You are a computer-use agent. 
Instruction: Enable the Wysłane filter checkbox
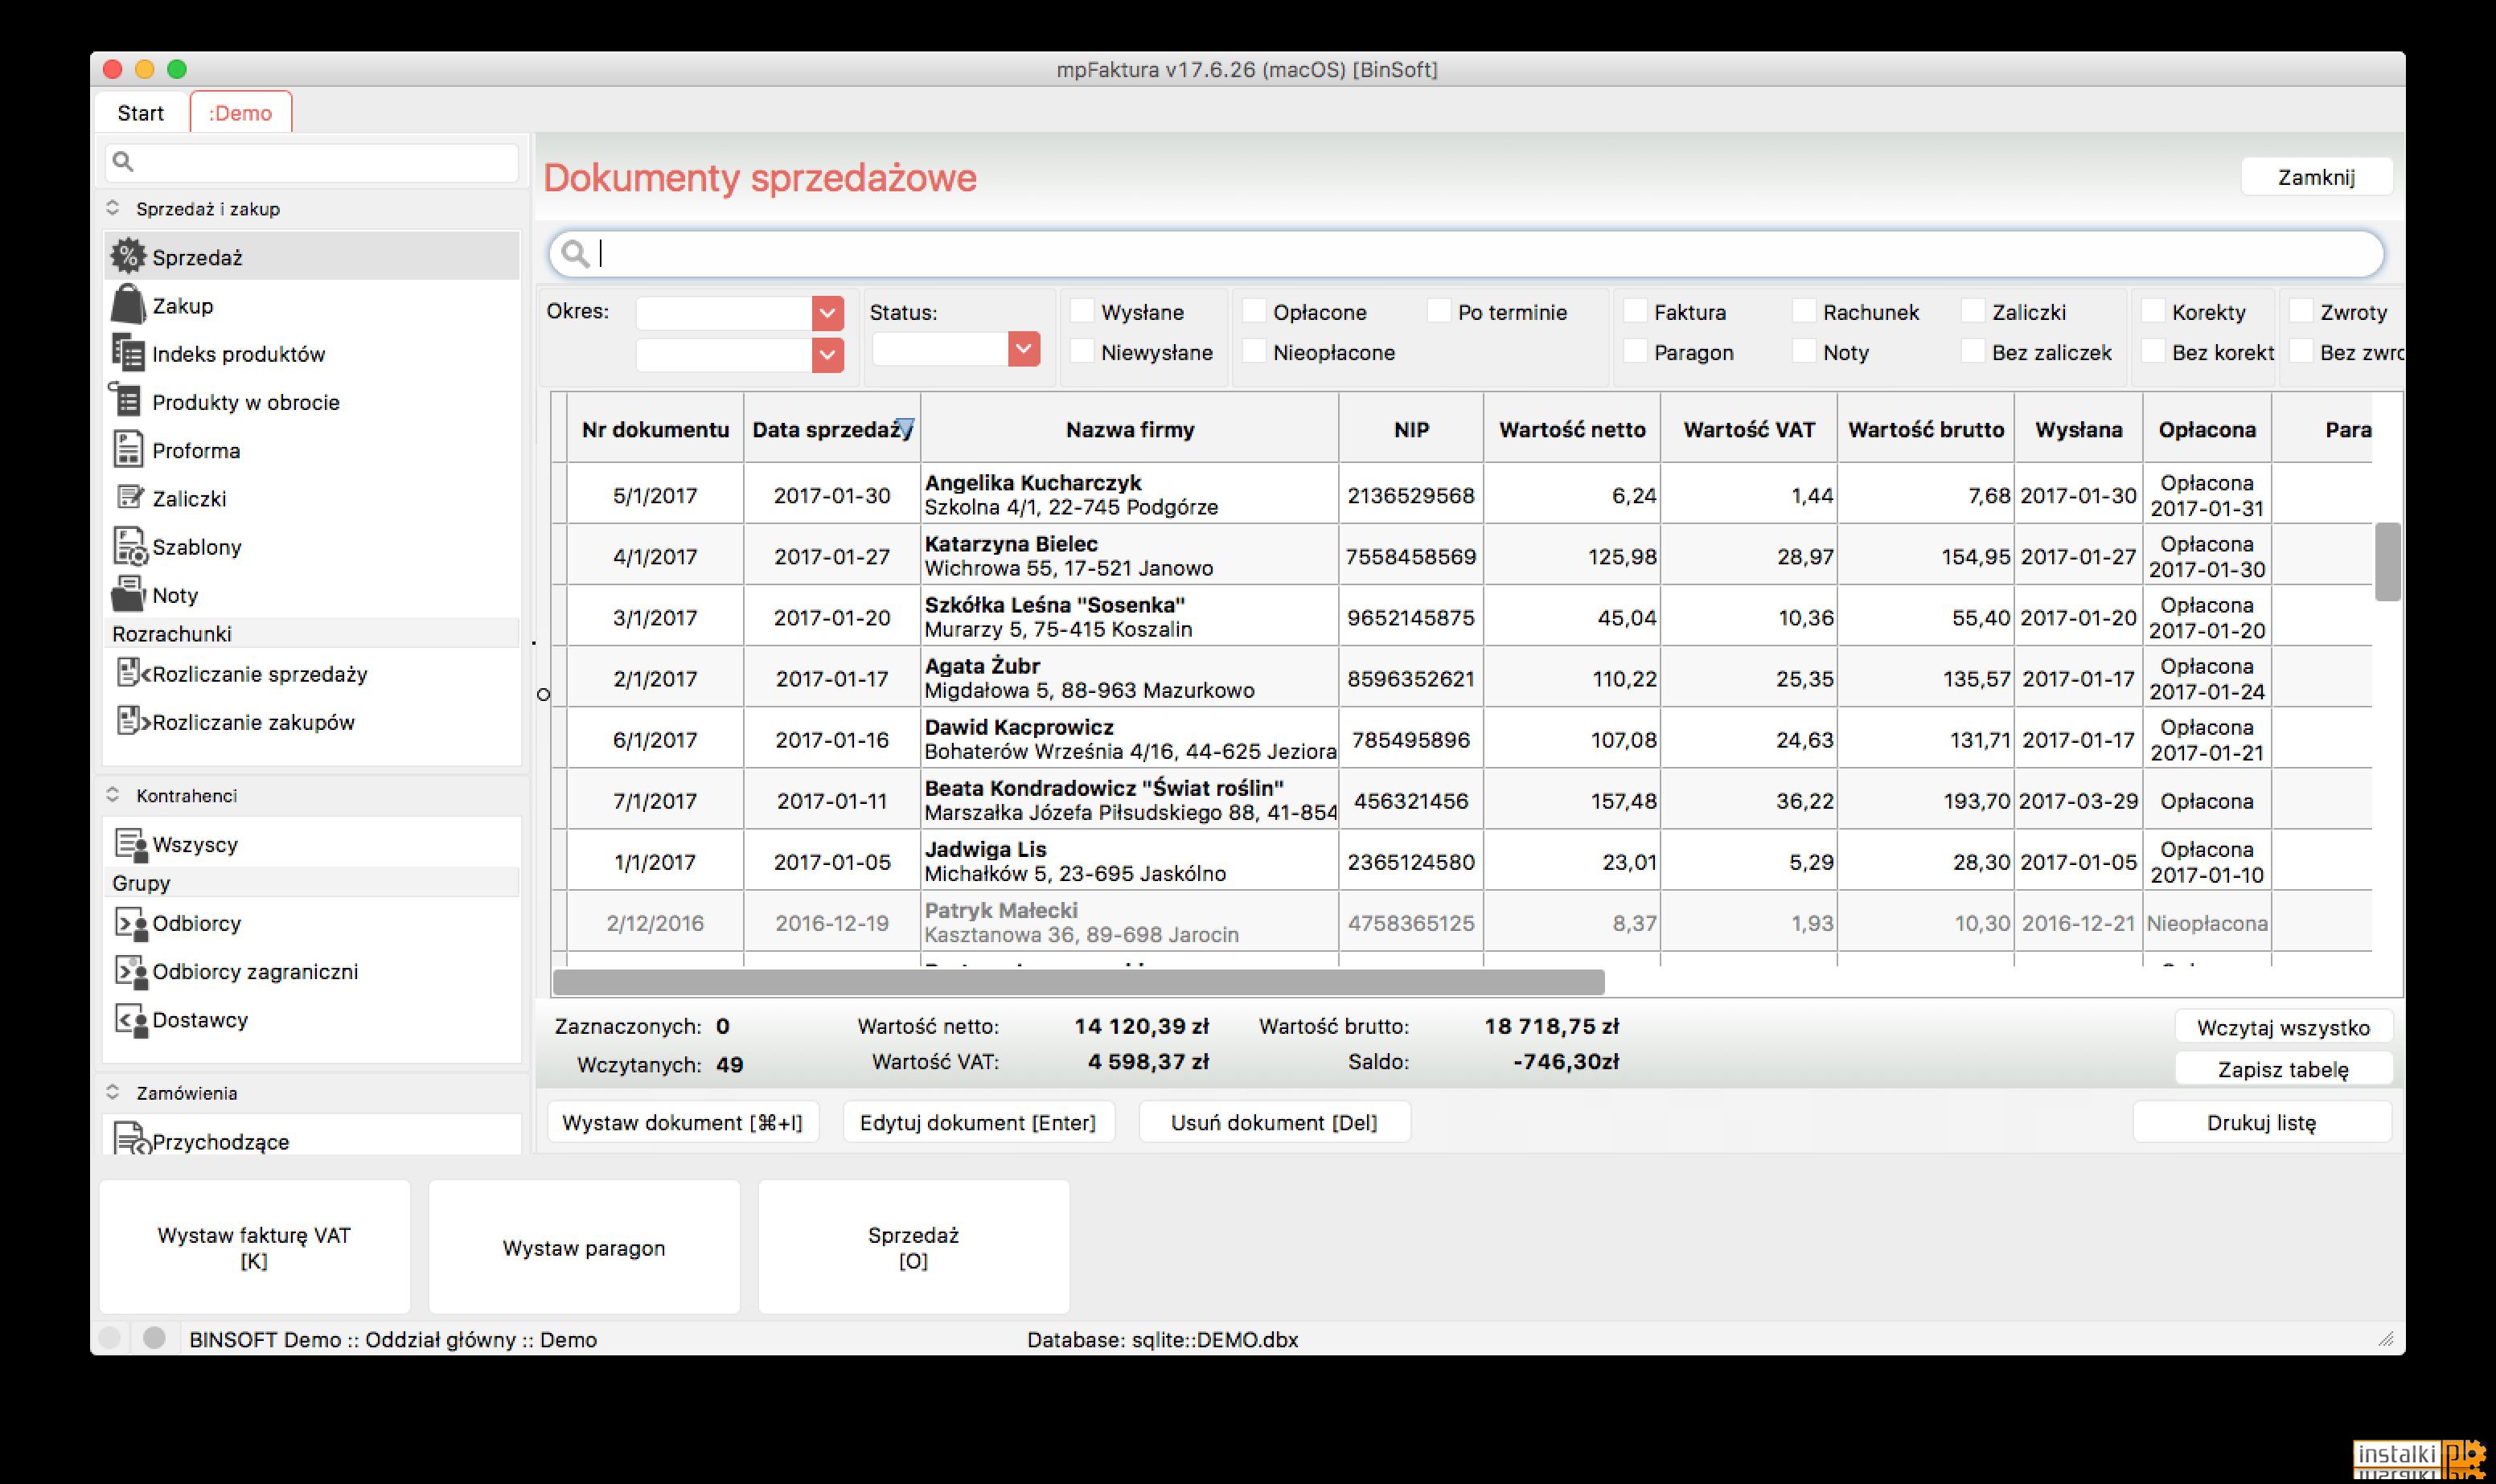pyautogui.click(x=1082, y=311)
